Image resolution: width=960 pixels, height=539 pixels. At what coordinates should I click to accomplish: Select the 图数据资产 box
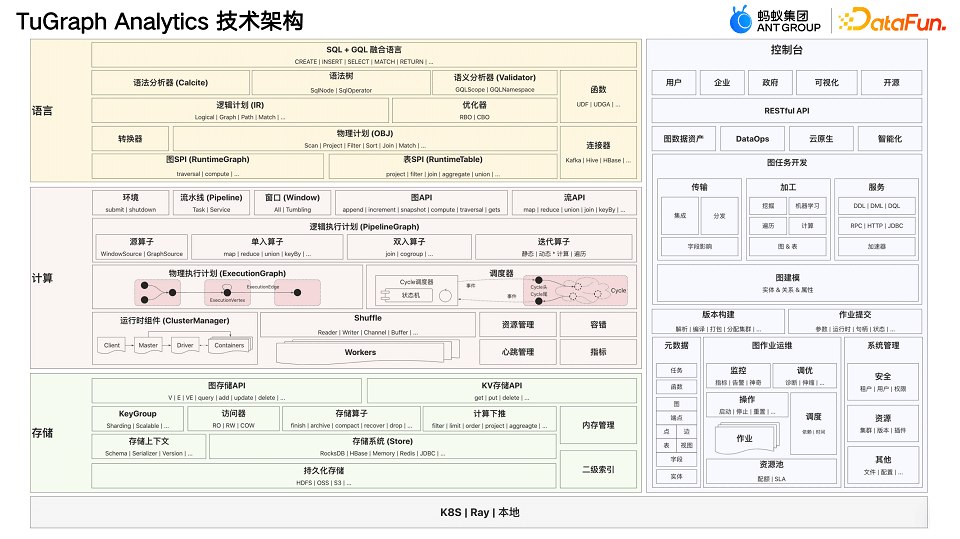684,139
